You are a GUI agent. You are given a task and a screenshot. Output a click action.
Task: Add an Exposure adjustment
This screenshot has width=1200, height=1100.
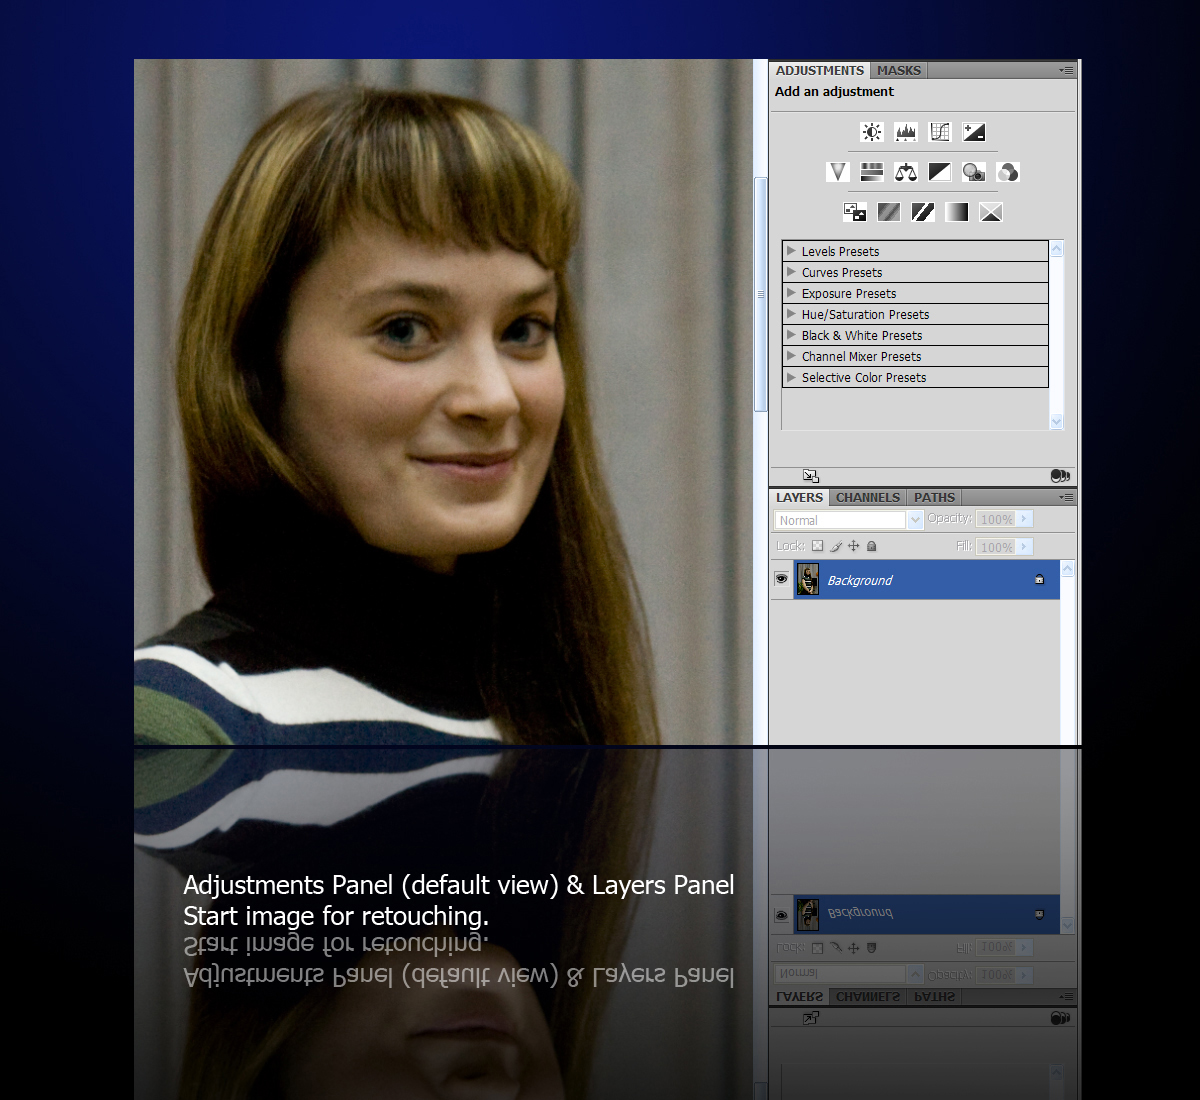(974, 132)
